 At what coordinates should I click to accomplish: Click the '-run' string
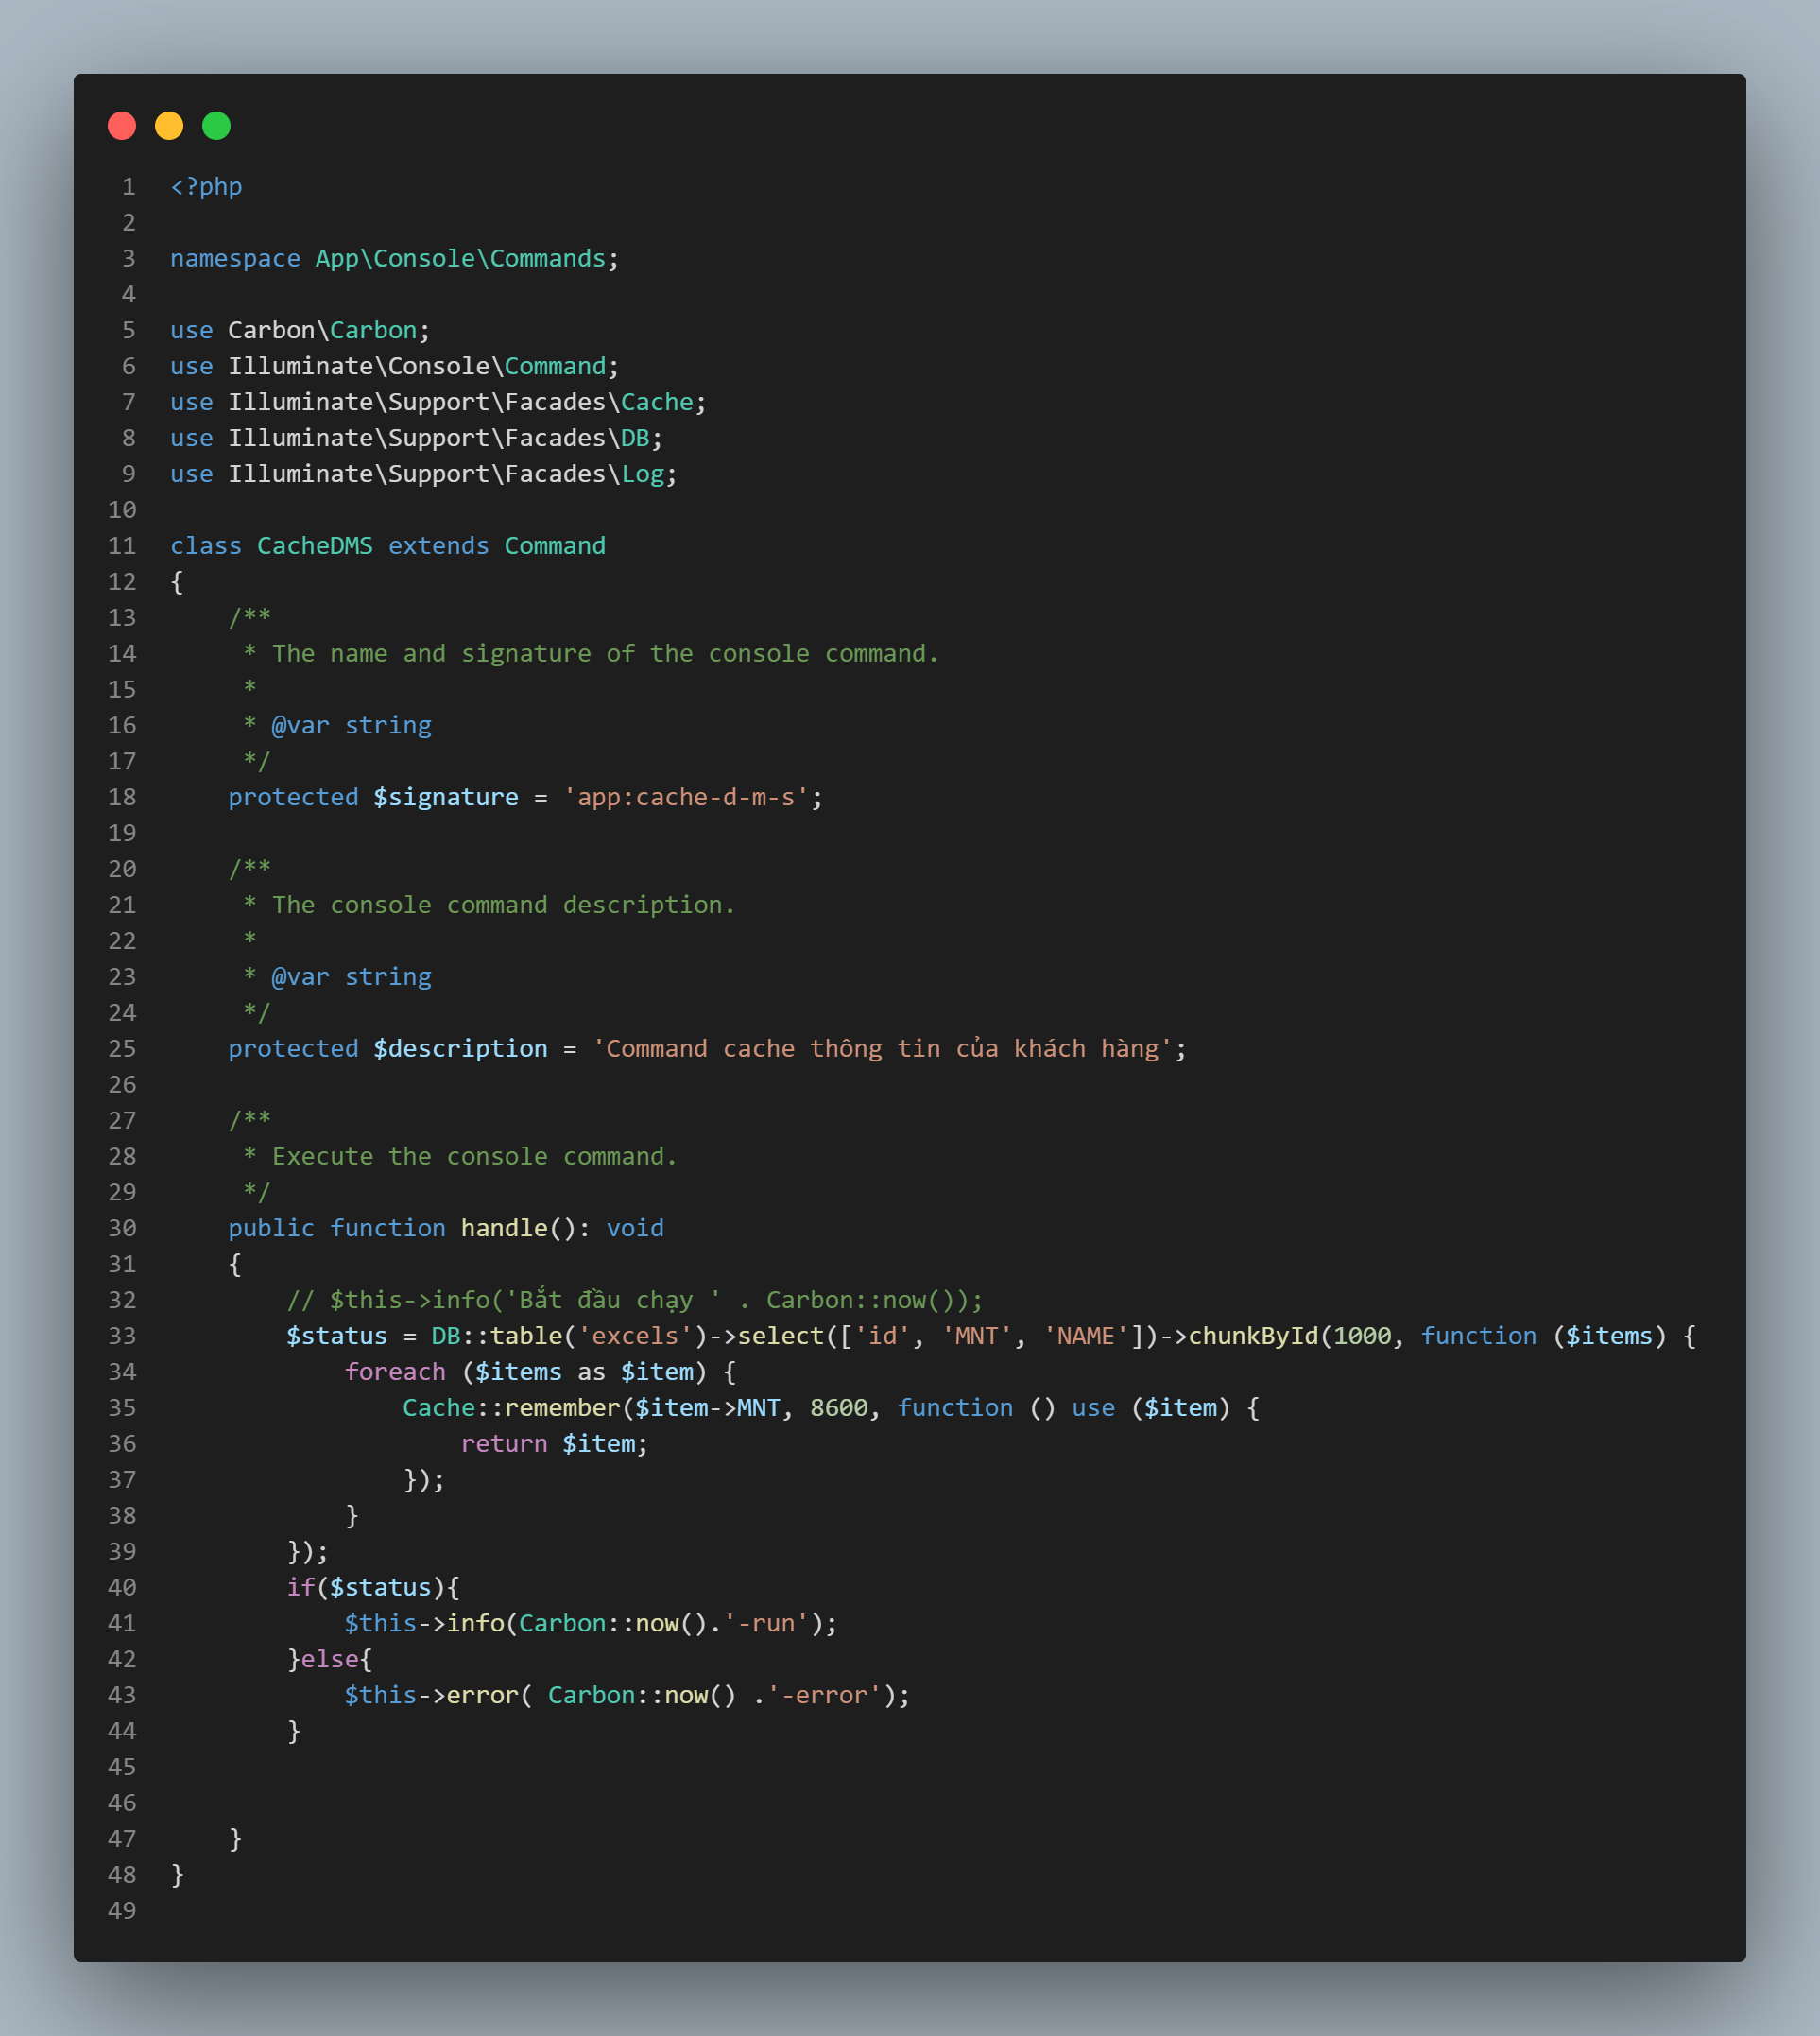[x=766, y=1624]
